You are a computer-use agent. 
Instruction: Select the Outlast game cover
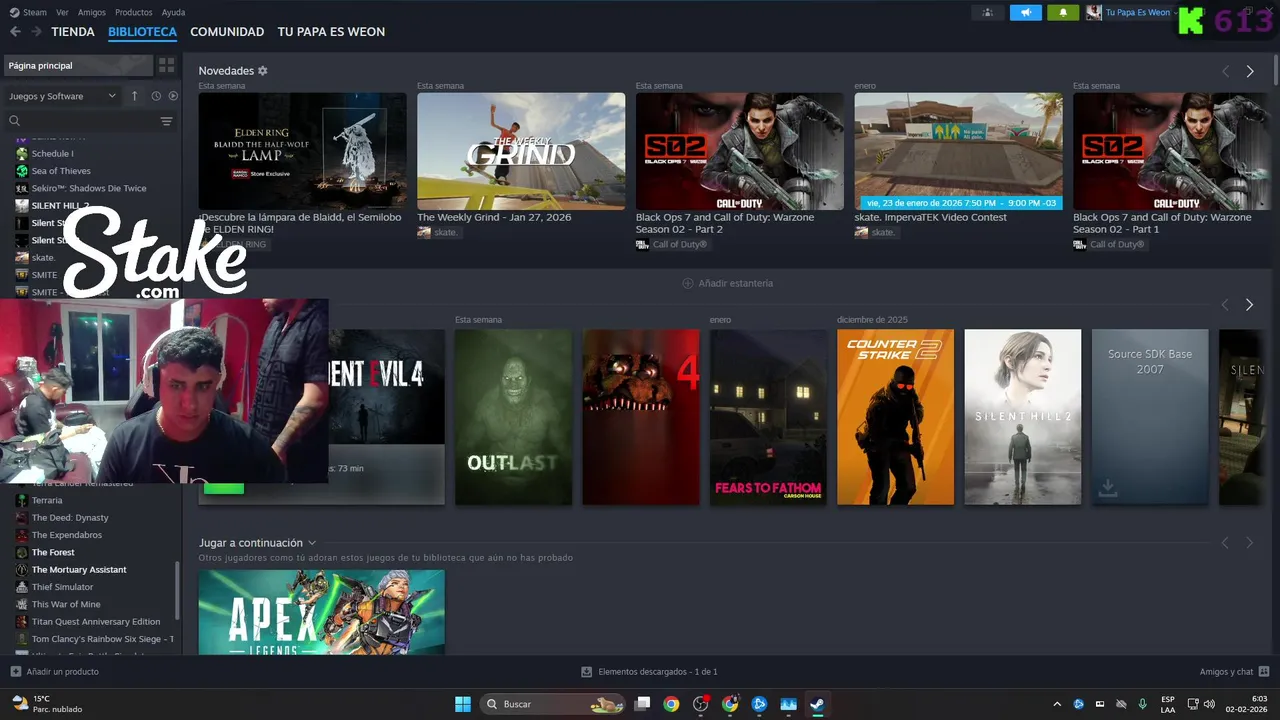coord(513,417)
